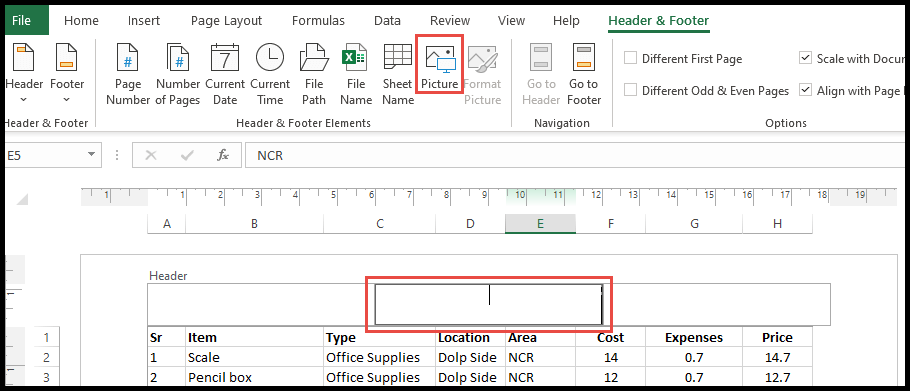The image size is (910, 391).
Task: Open the Page Layout tab
Action: click(x=226, y=21)
